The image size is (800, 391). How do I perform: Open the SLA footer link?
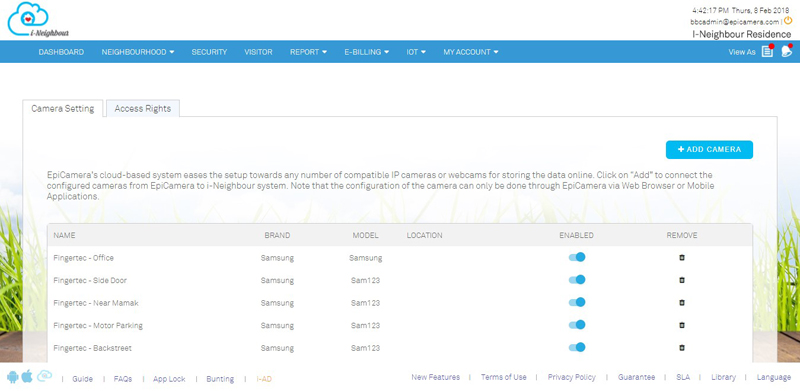683,377
